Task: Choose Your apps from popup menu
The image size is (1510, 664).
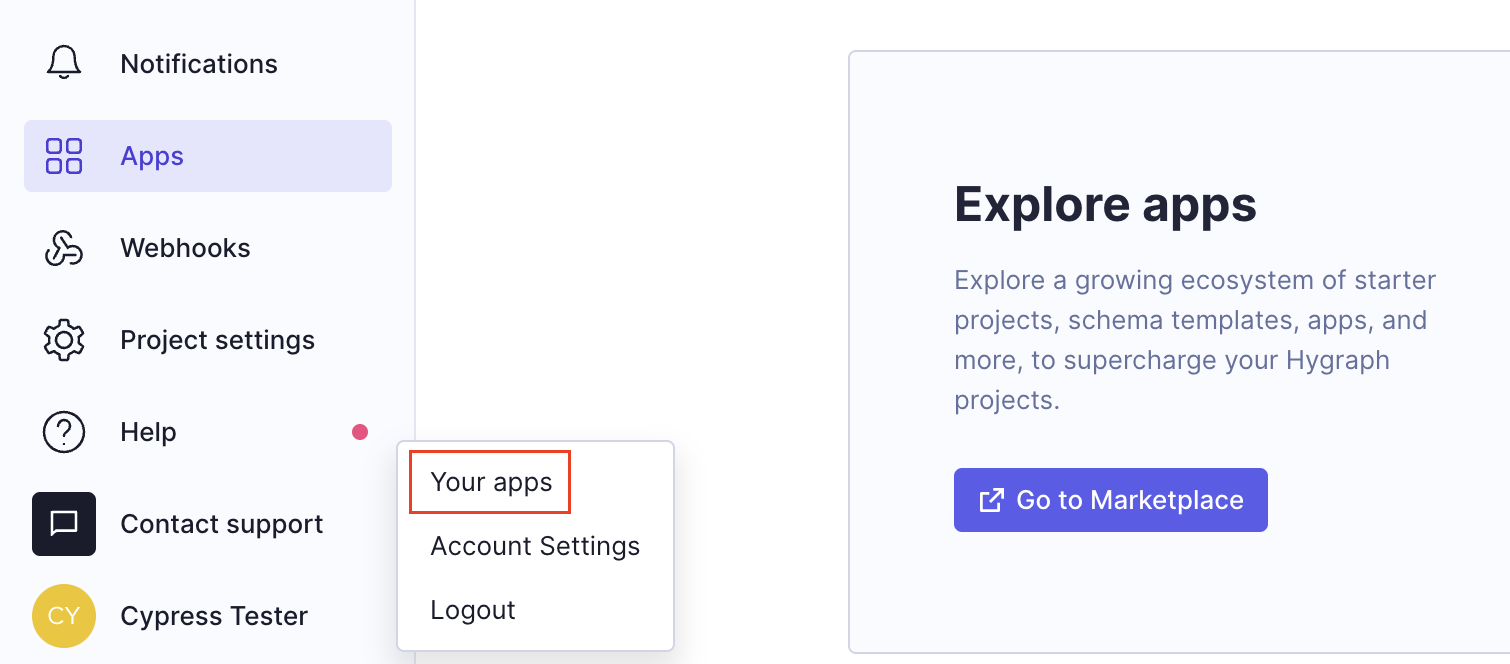Action: pyautogui.click(x=491, y=482)
